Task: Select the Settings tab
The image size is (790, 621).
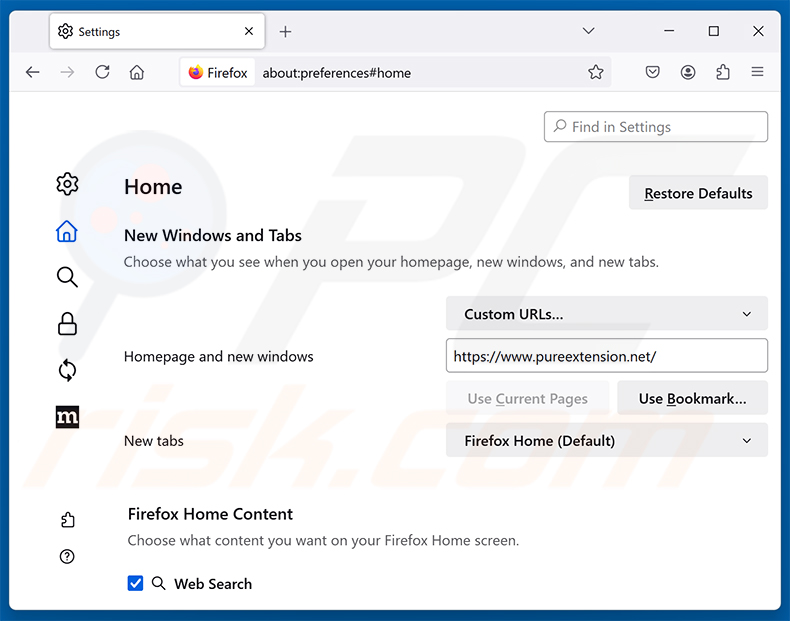Action: [157, 31]
